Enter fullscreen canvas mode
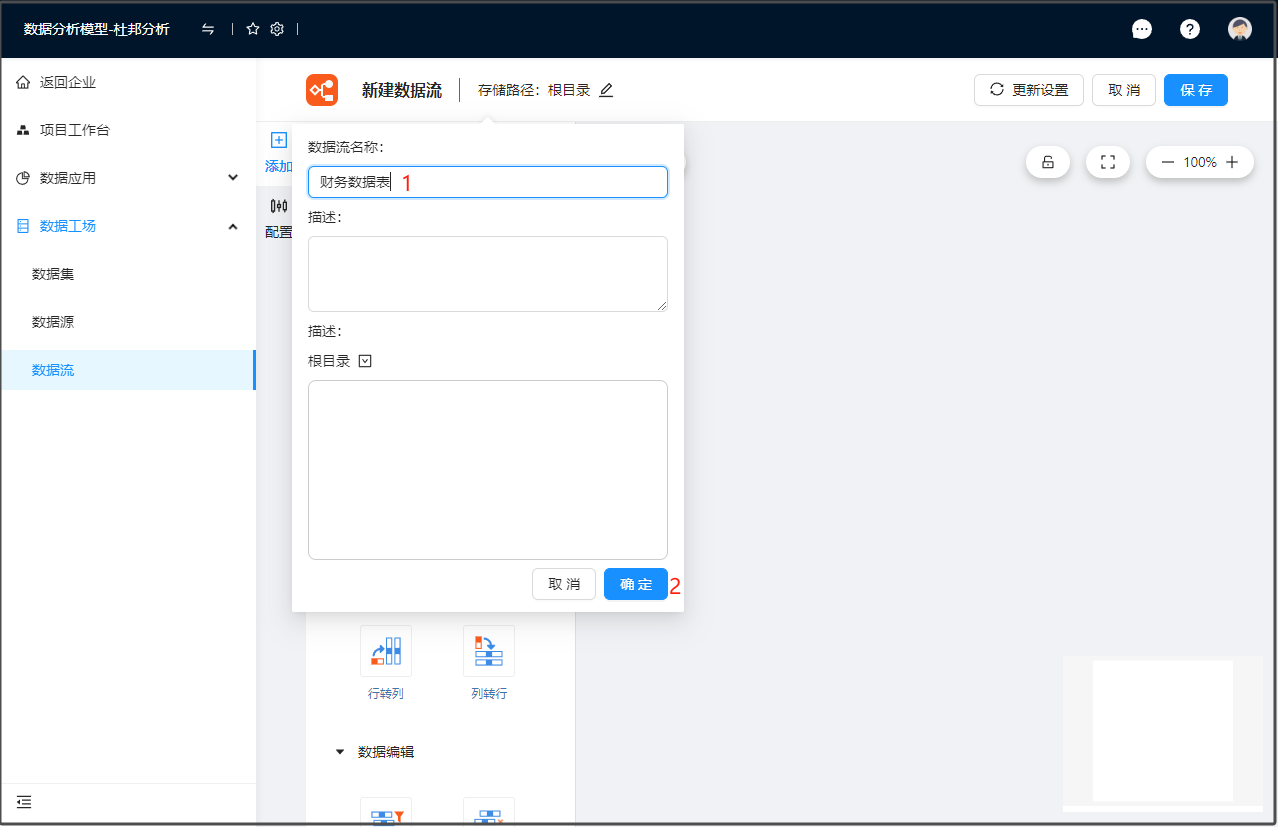Viewport: 1278px width, 827px height. (x=1107, y=162)
